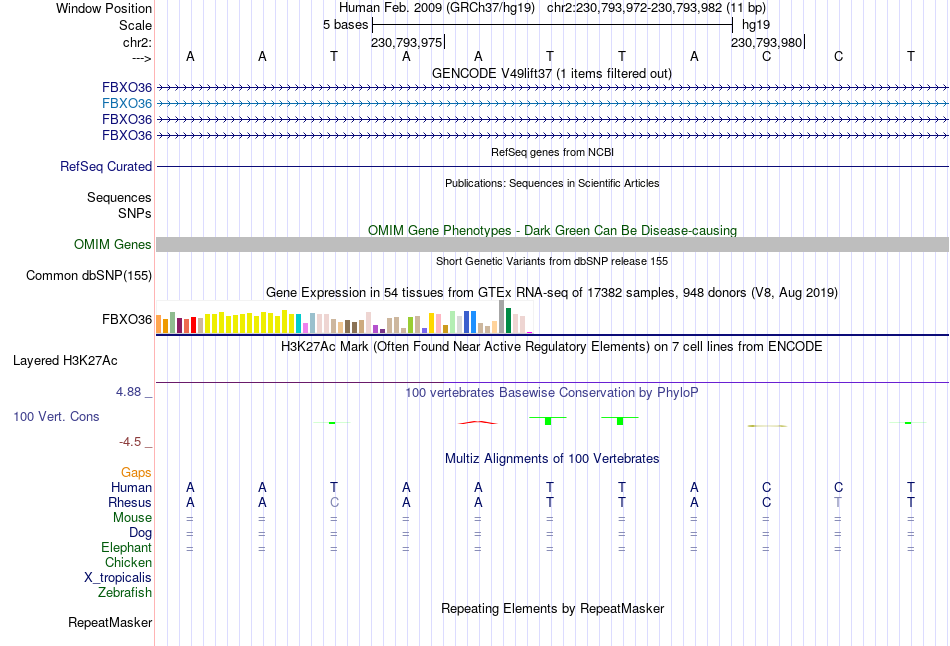
Task: Select the Zebrafish alignment row label
Action: [125, 592]
